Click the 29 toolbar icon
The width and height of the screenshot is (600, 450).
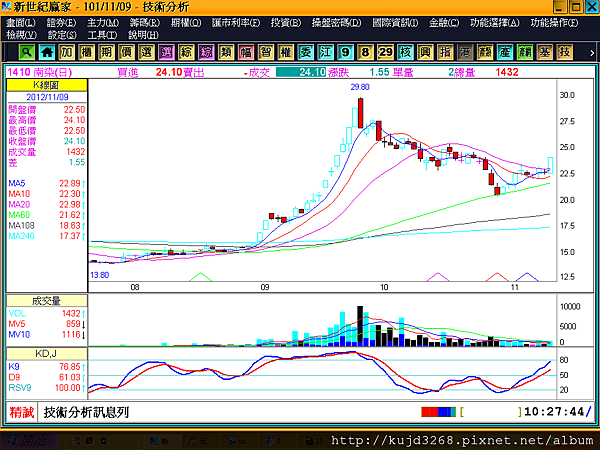pos(385,52)
